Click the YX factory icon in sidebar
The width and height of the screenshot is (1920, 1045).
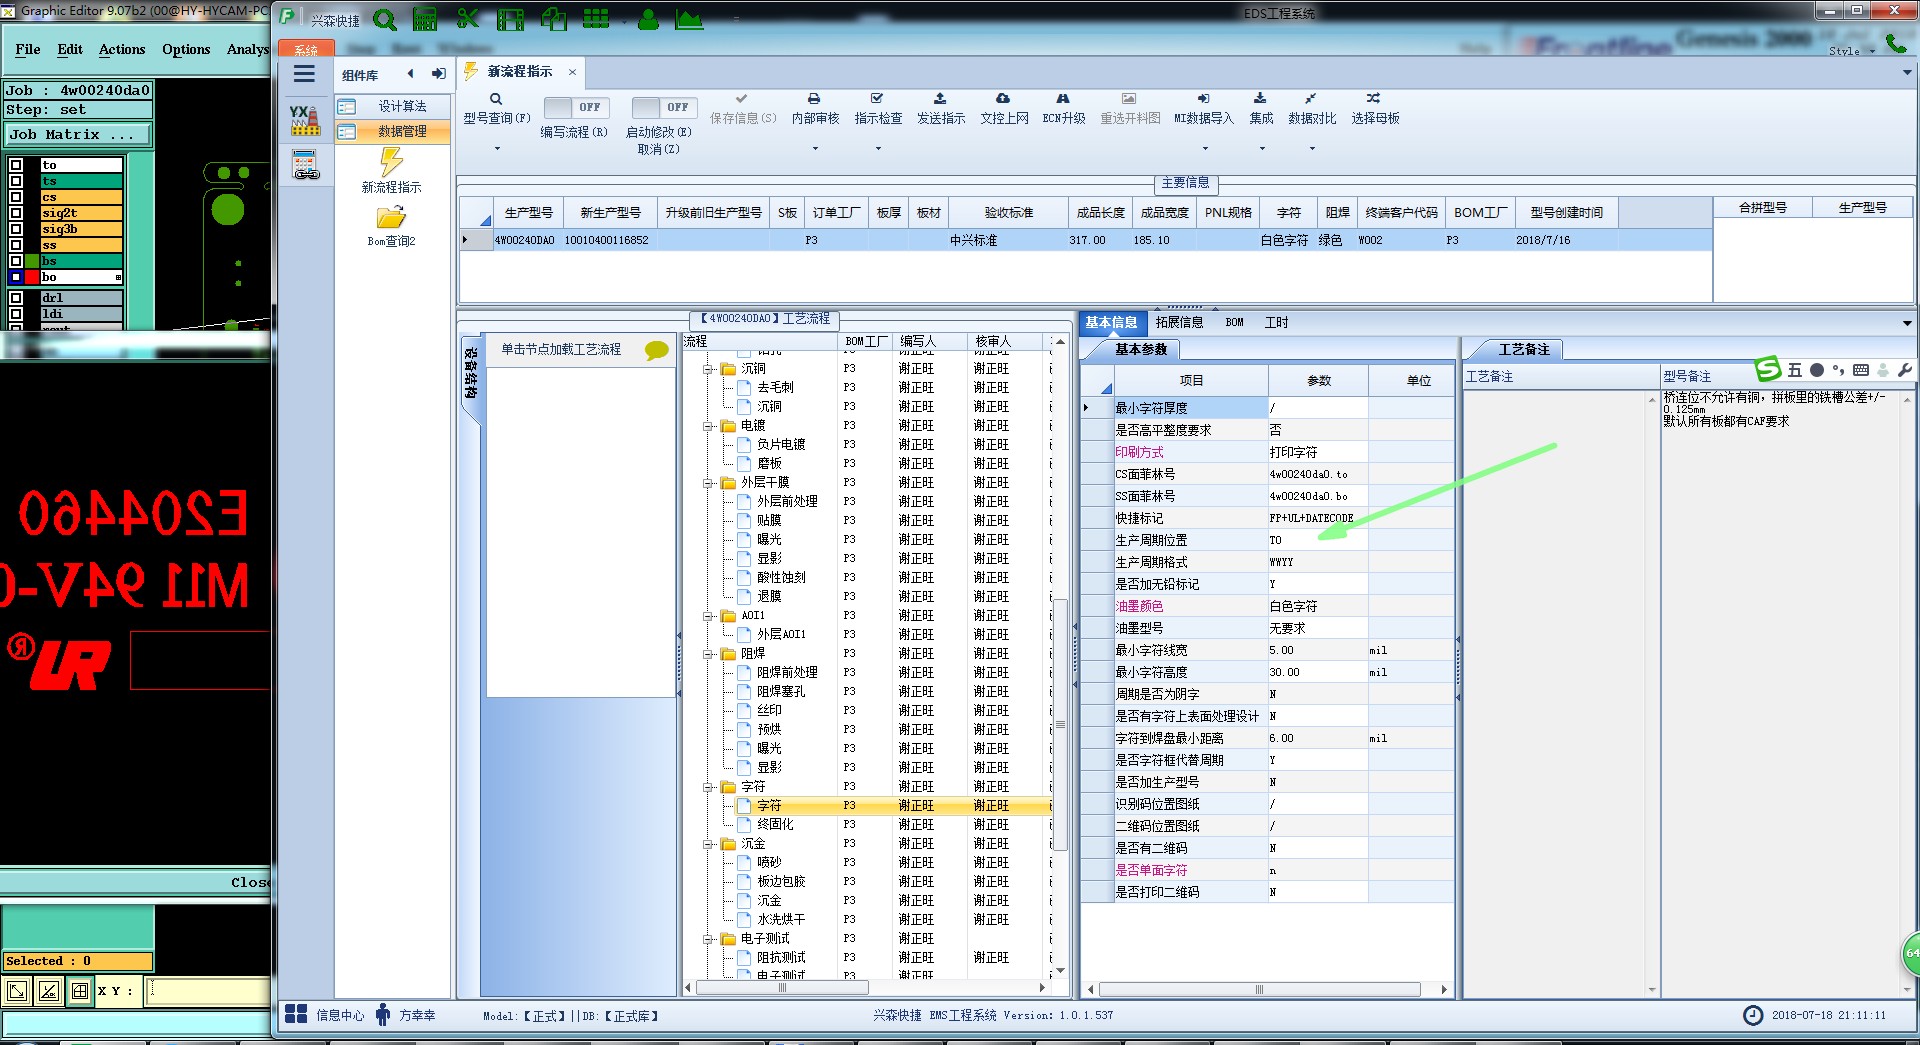click(305, 120)
